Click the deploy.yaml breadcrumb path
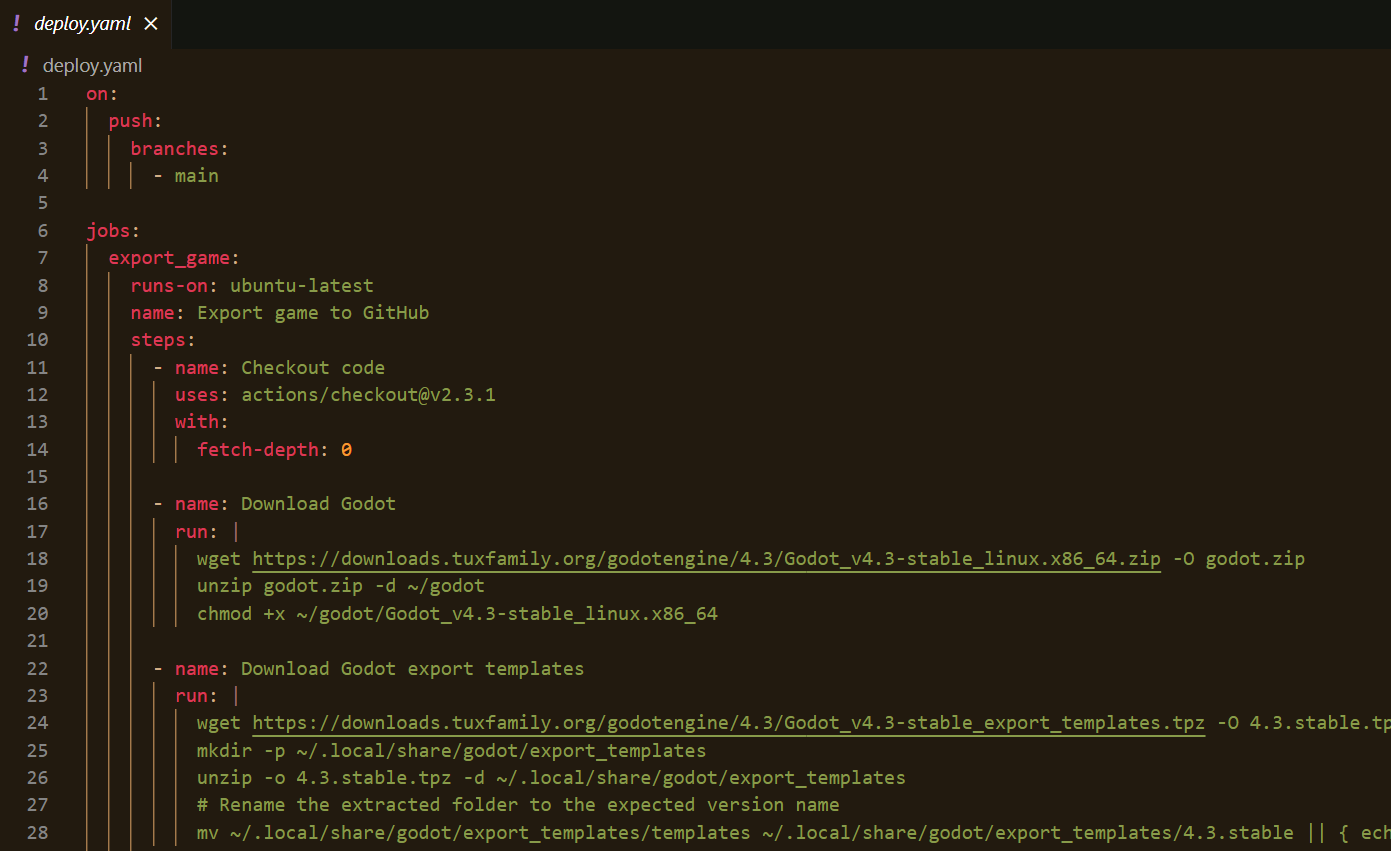 tap(92, 66)
